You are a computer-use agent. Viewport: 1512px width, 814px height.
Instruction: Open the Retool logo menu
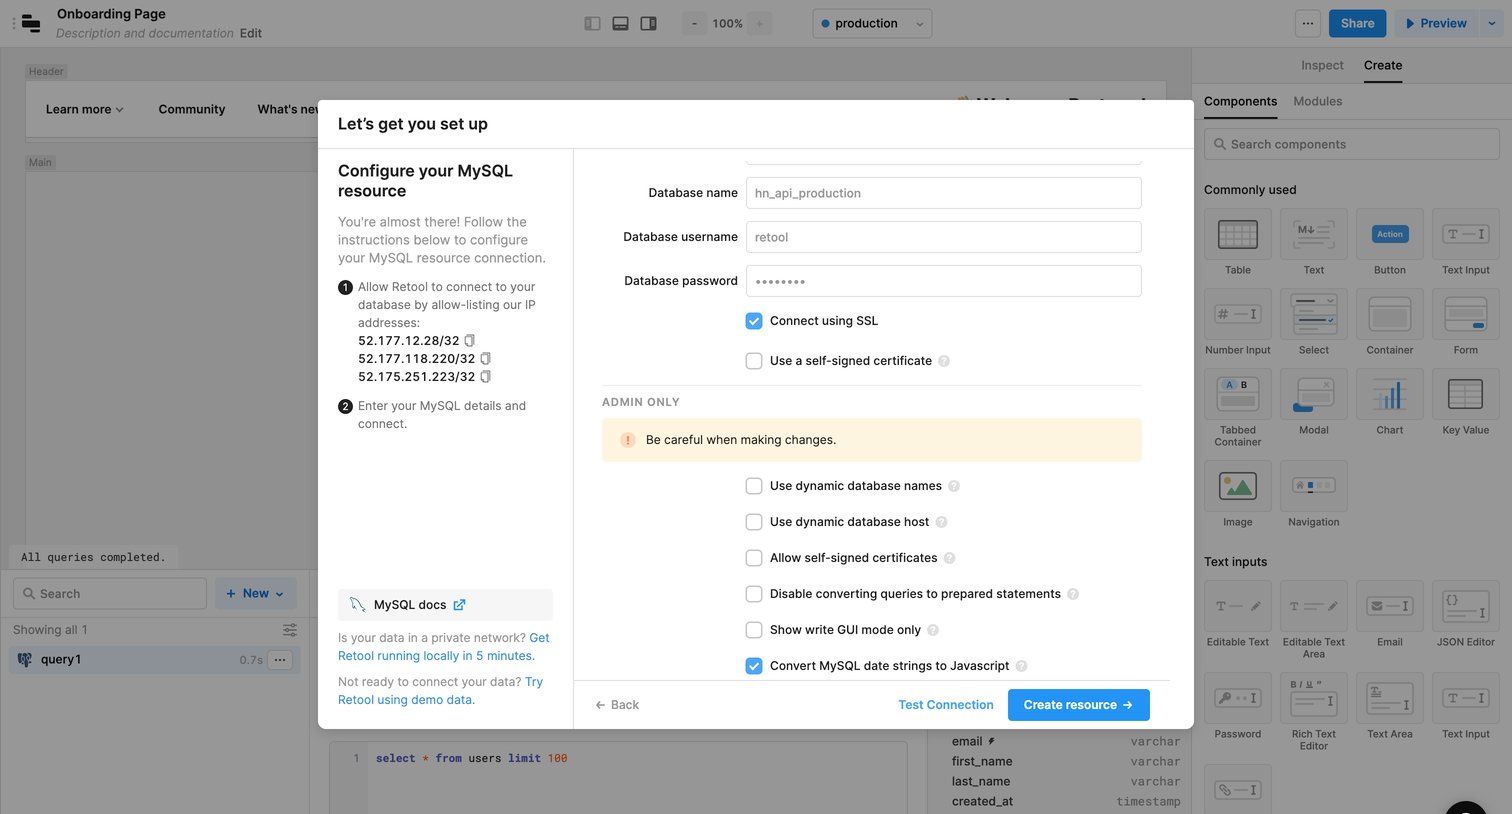click(x=31, y=23)
